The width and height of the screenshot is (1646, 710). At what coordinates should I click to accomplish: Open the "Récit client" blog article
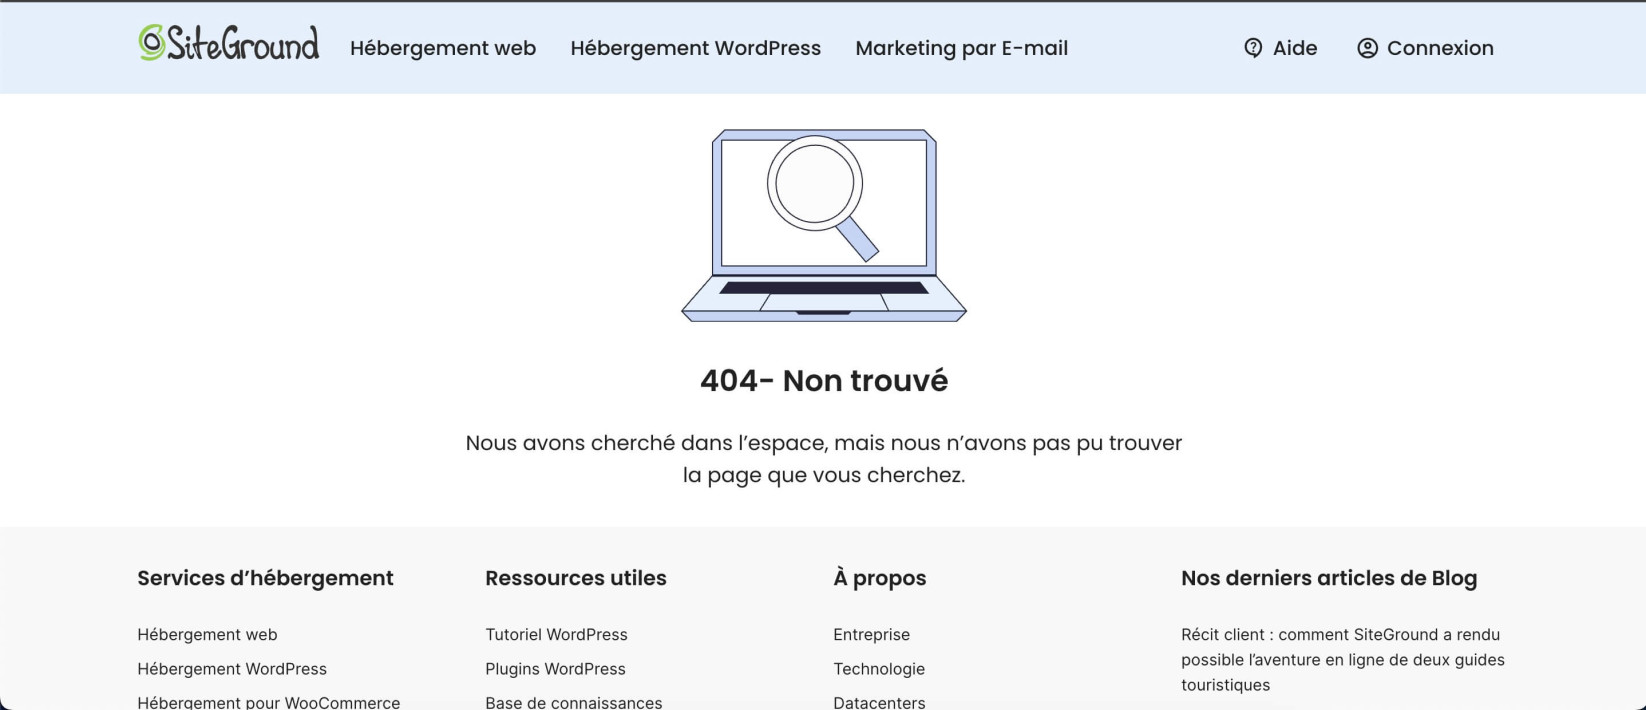[x=1343, y=660]
